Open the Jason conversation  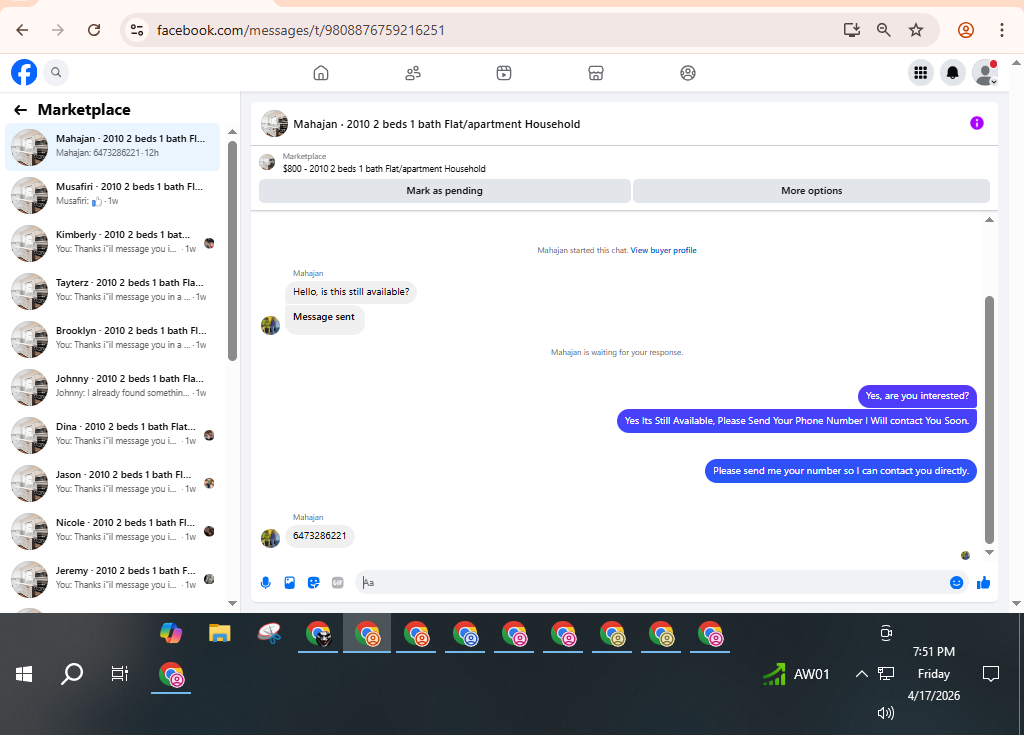coord(112,483)
